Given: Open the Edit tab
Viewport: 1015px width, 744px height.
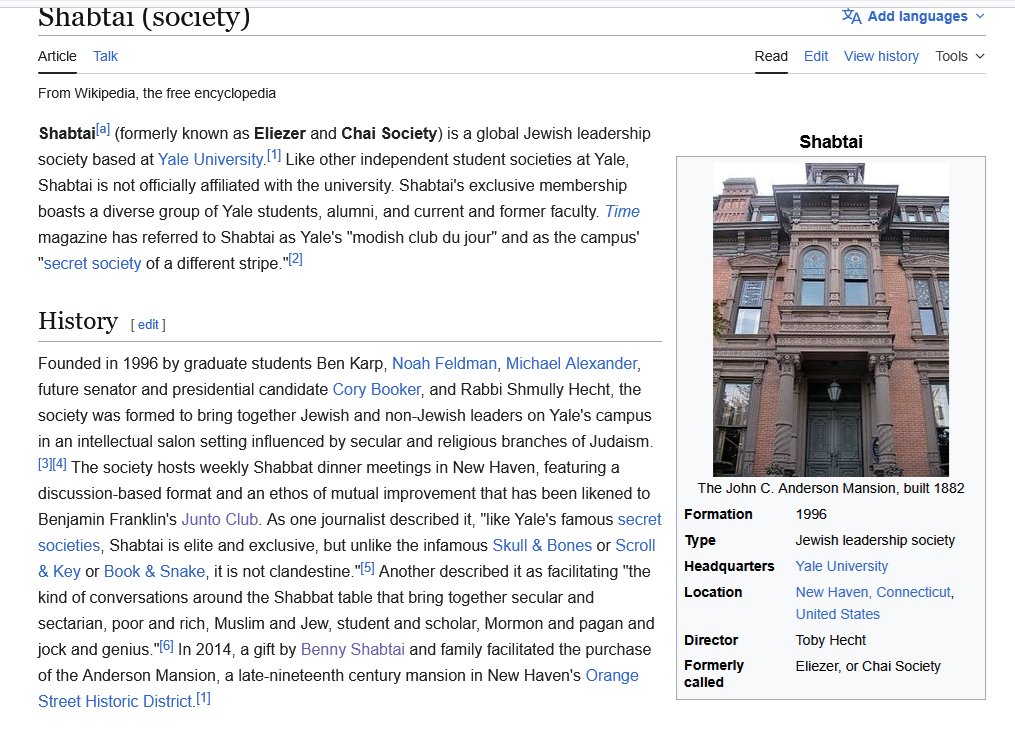Looking at the screenshot, I should (816, 56).
